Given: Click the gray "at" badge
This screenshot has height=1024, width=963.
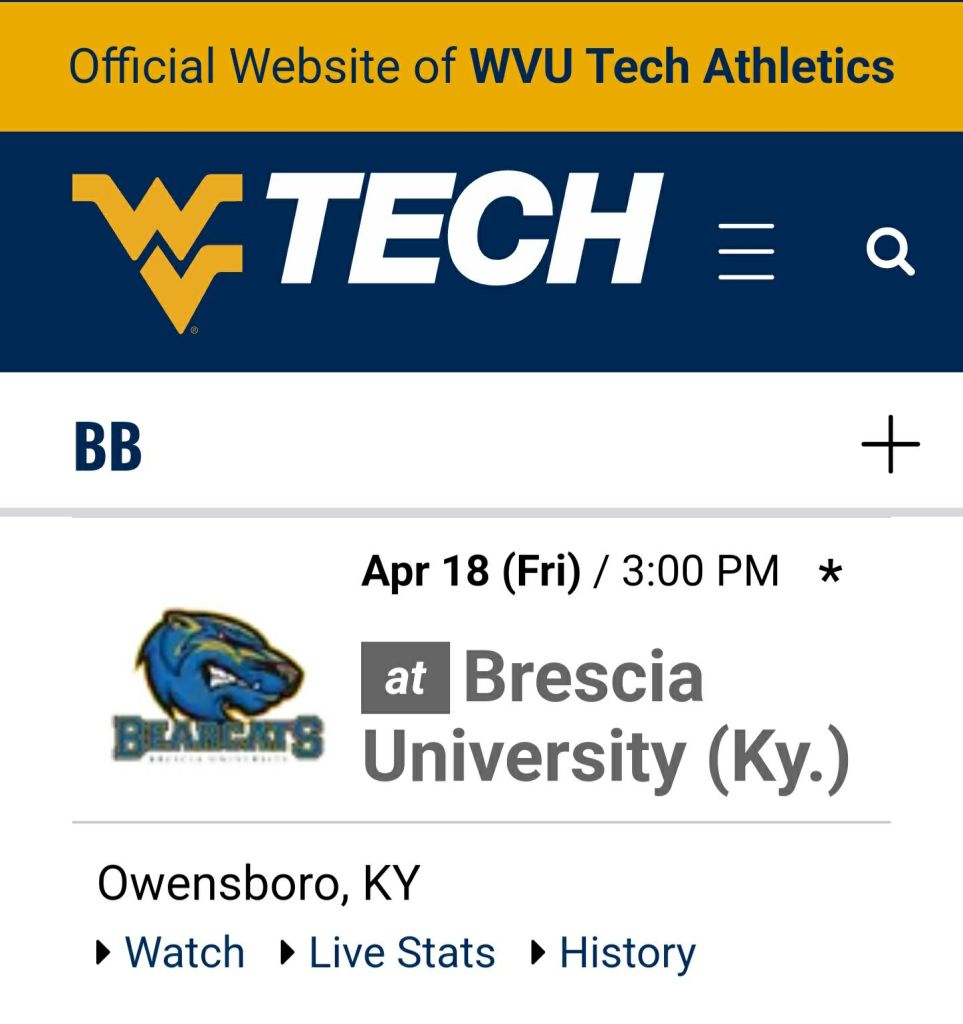Looking at the screenshot, I should click(405, 679).
